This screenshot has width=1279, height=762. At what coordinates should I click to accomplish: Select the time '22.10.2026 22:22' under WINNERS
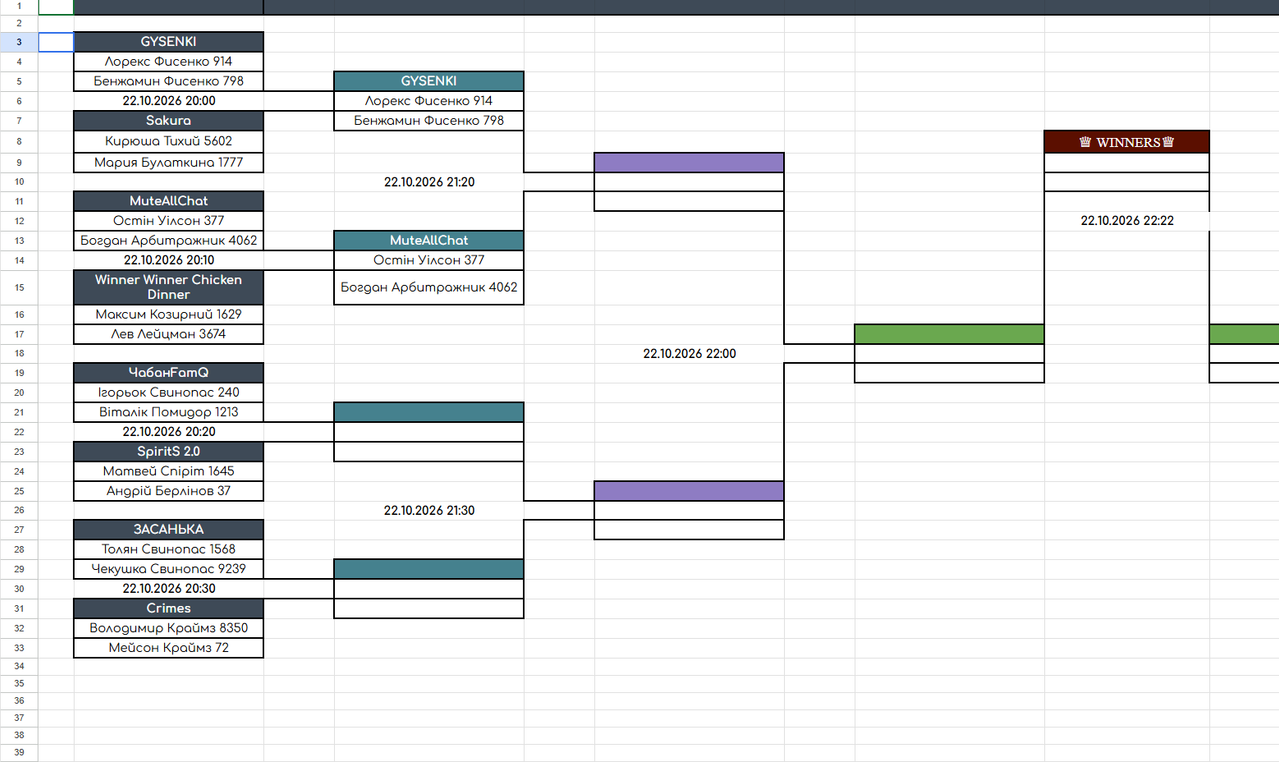pyautogui.click(x=1127, y=221)
